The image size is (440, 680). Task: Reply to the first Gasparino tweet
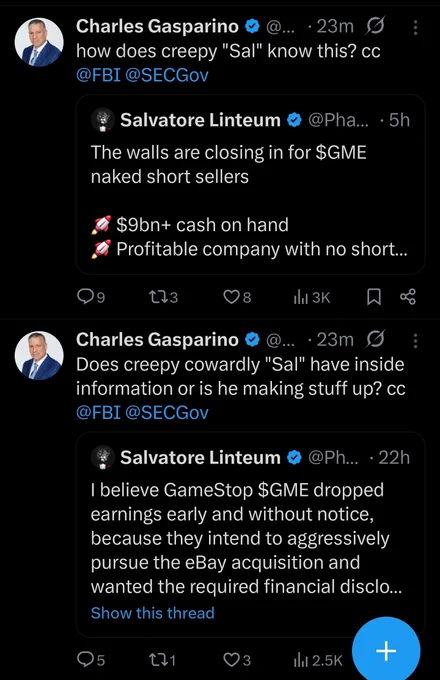(91, 297)
